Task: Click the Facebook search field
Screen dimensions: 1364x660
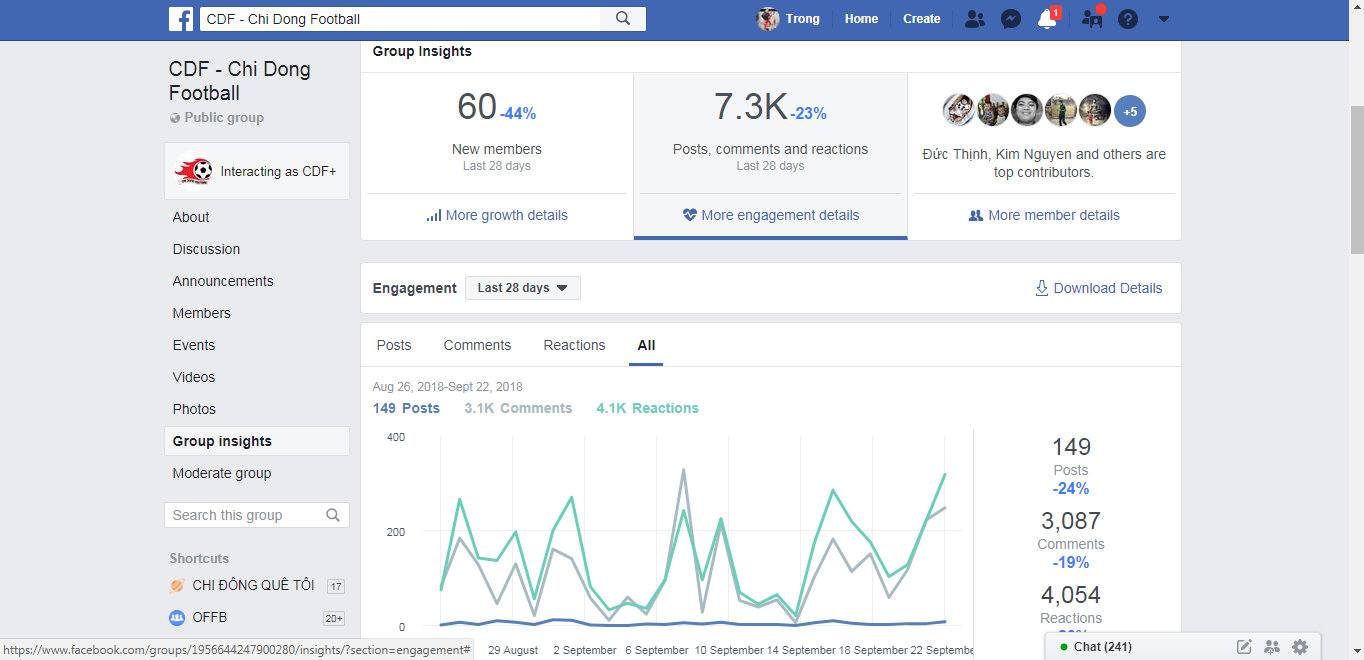Action: point(400,19)
